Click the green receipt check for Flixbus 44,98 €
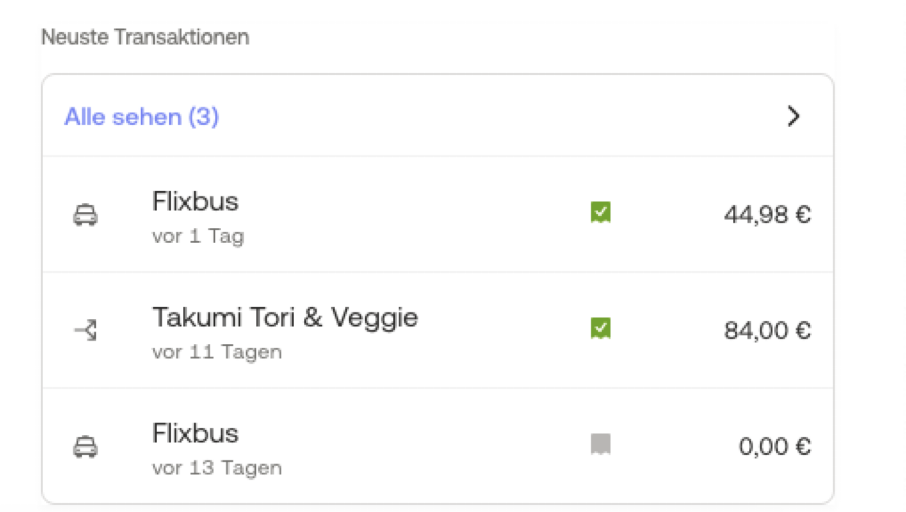Screen dimensions: 906x512 point(601,212)
